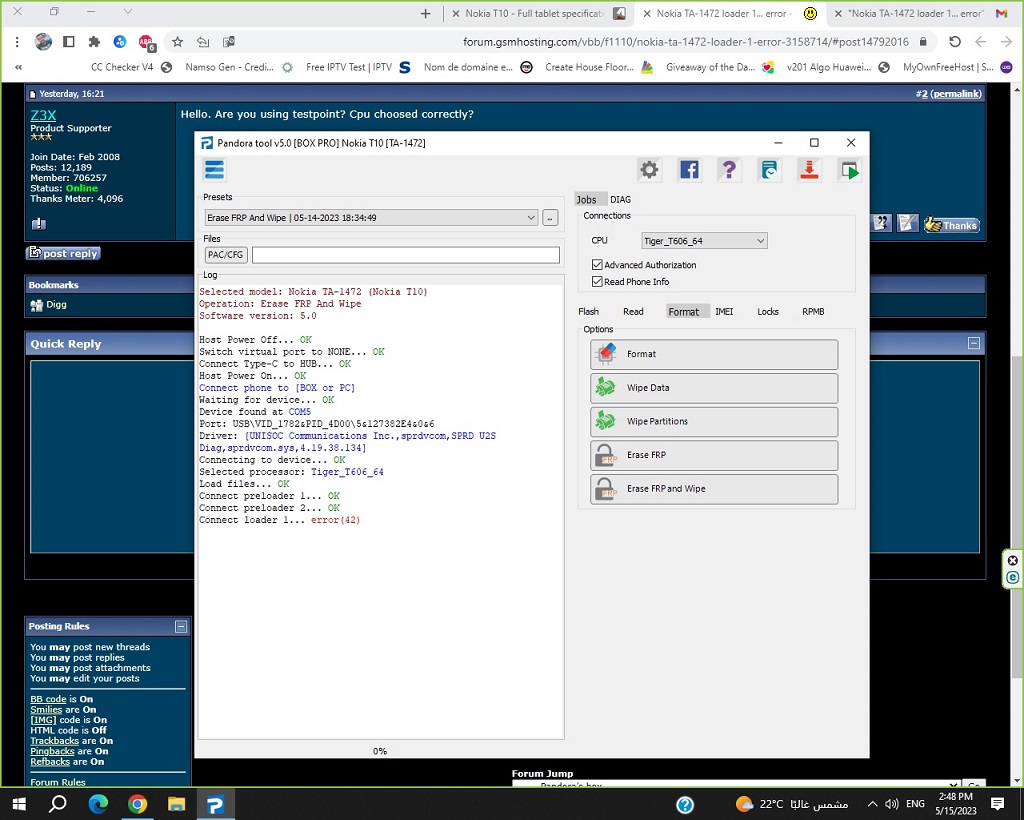Click the Erase FRP lock button
The image size is (1024, 820).
point(713,455)
